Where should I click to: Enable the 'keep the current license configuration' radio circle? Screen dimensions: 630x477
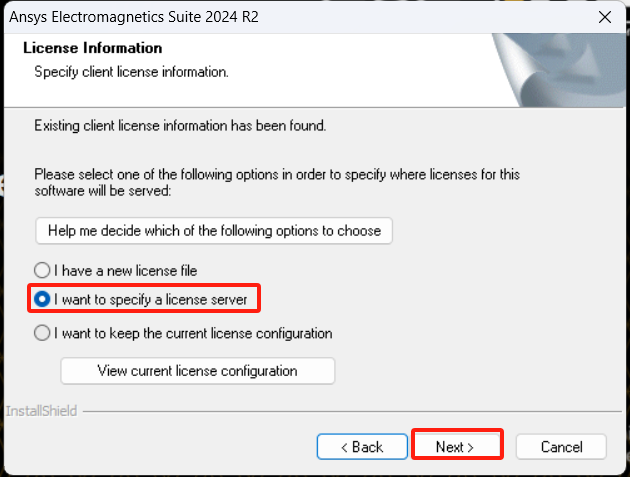(x=42, y=333)
